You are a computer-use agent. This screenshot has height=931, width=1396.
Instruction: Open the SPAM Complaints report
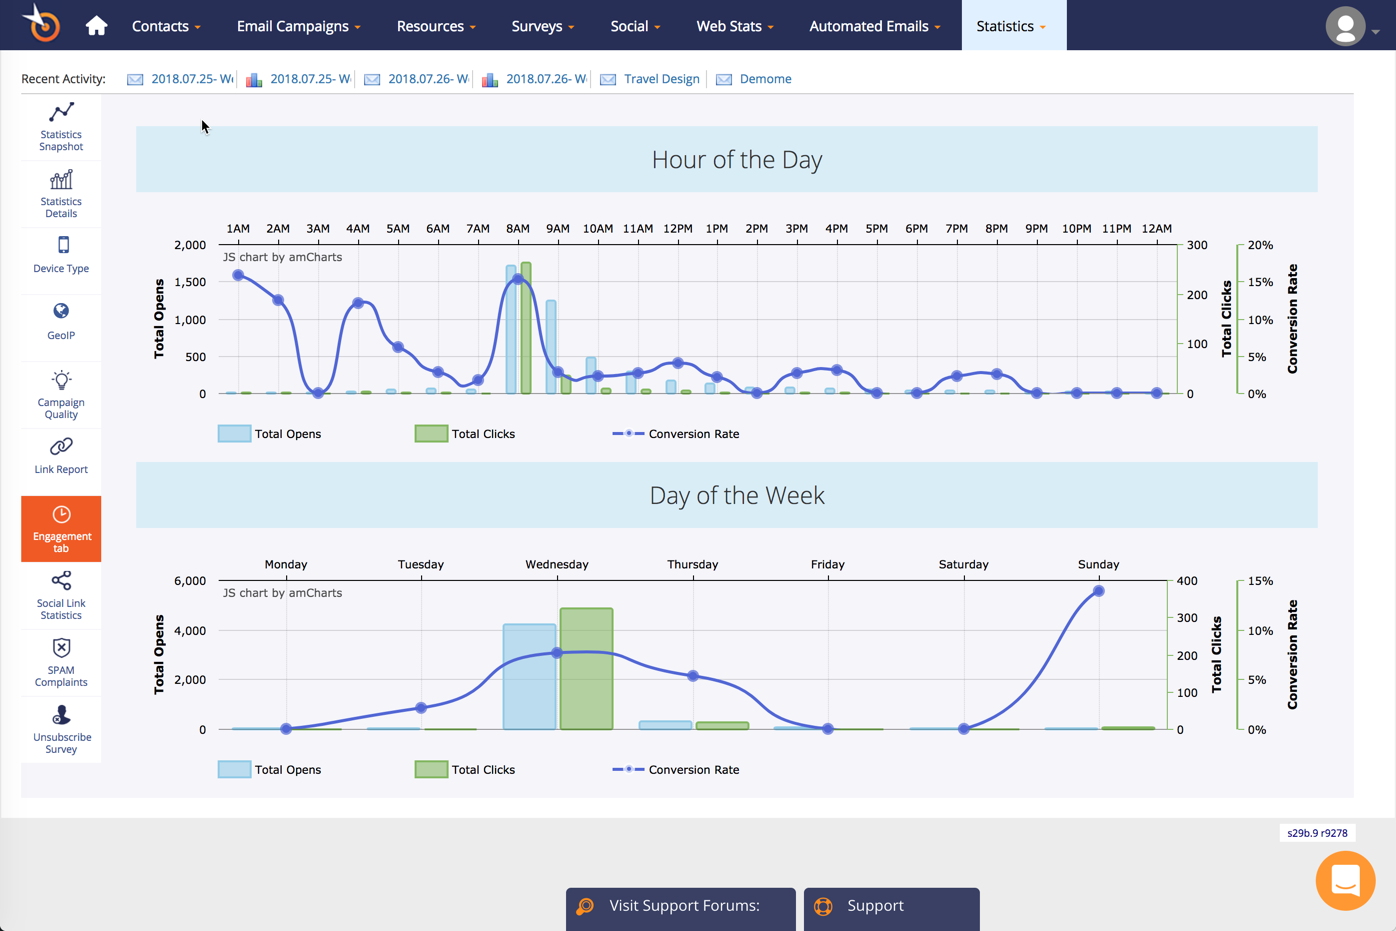pyautogui.click(x=60, y=662)
